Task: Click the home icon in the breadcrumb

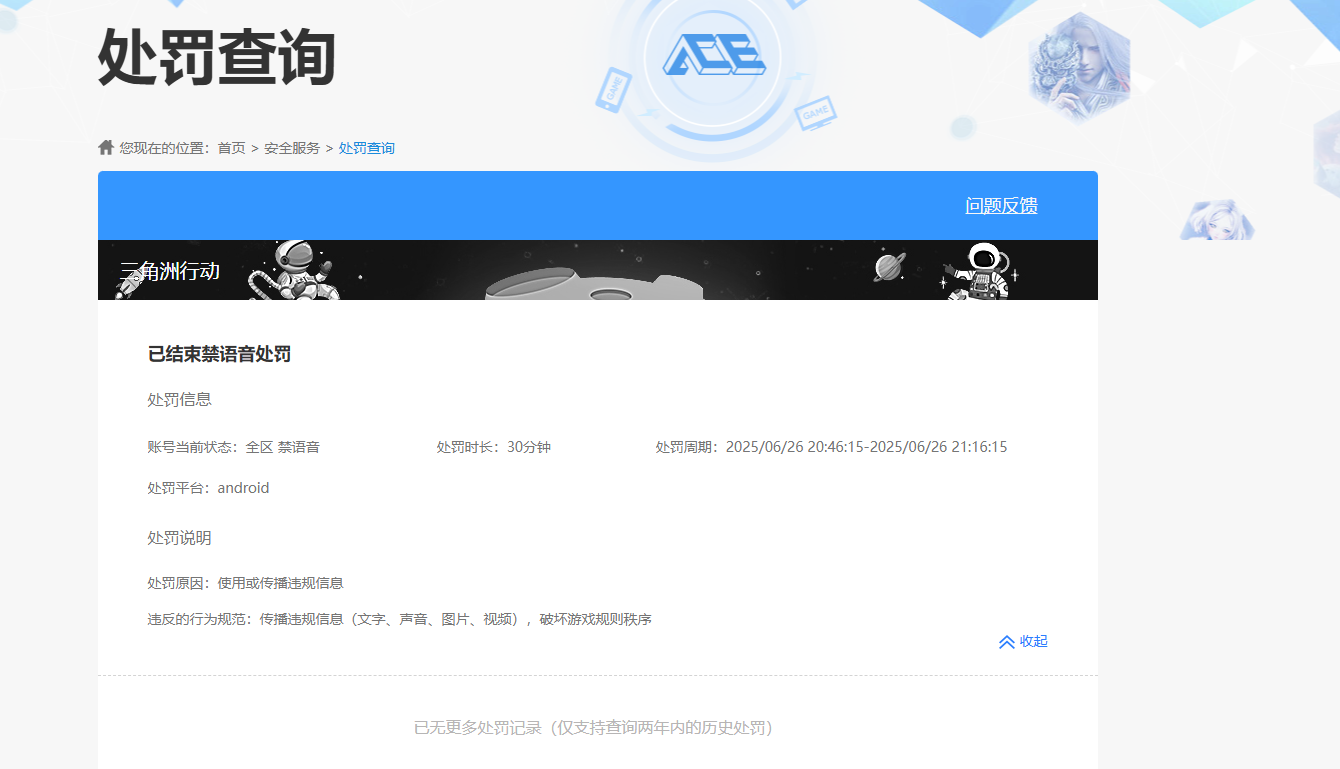Action: [106, 148]
